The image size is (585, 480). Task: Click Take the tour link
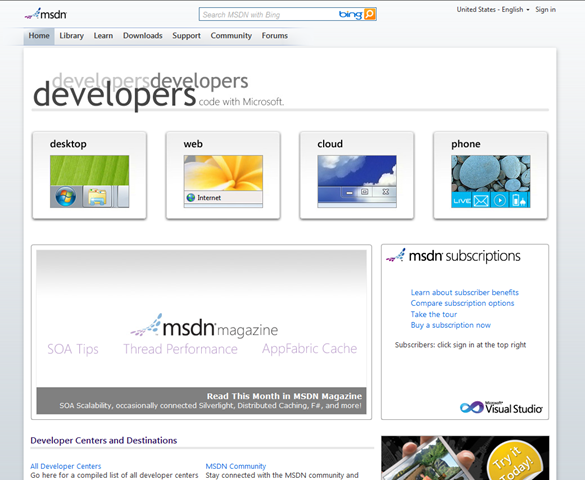[434, 314]
